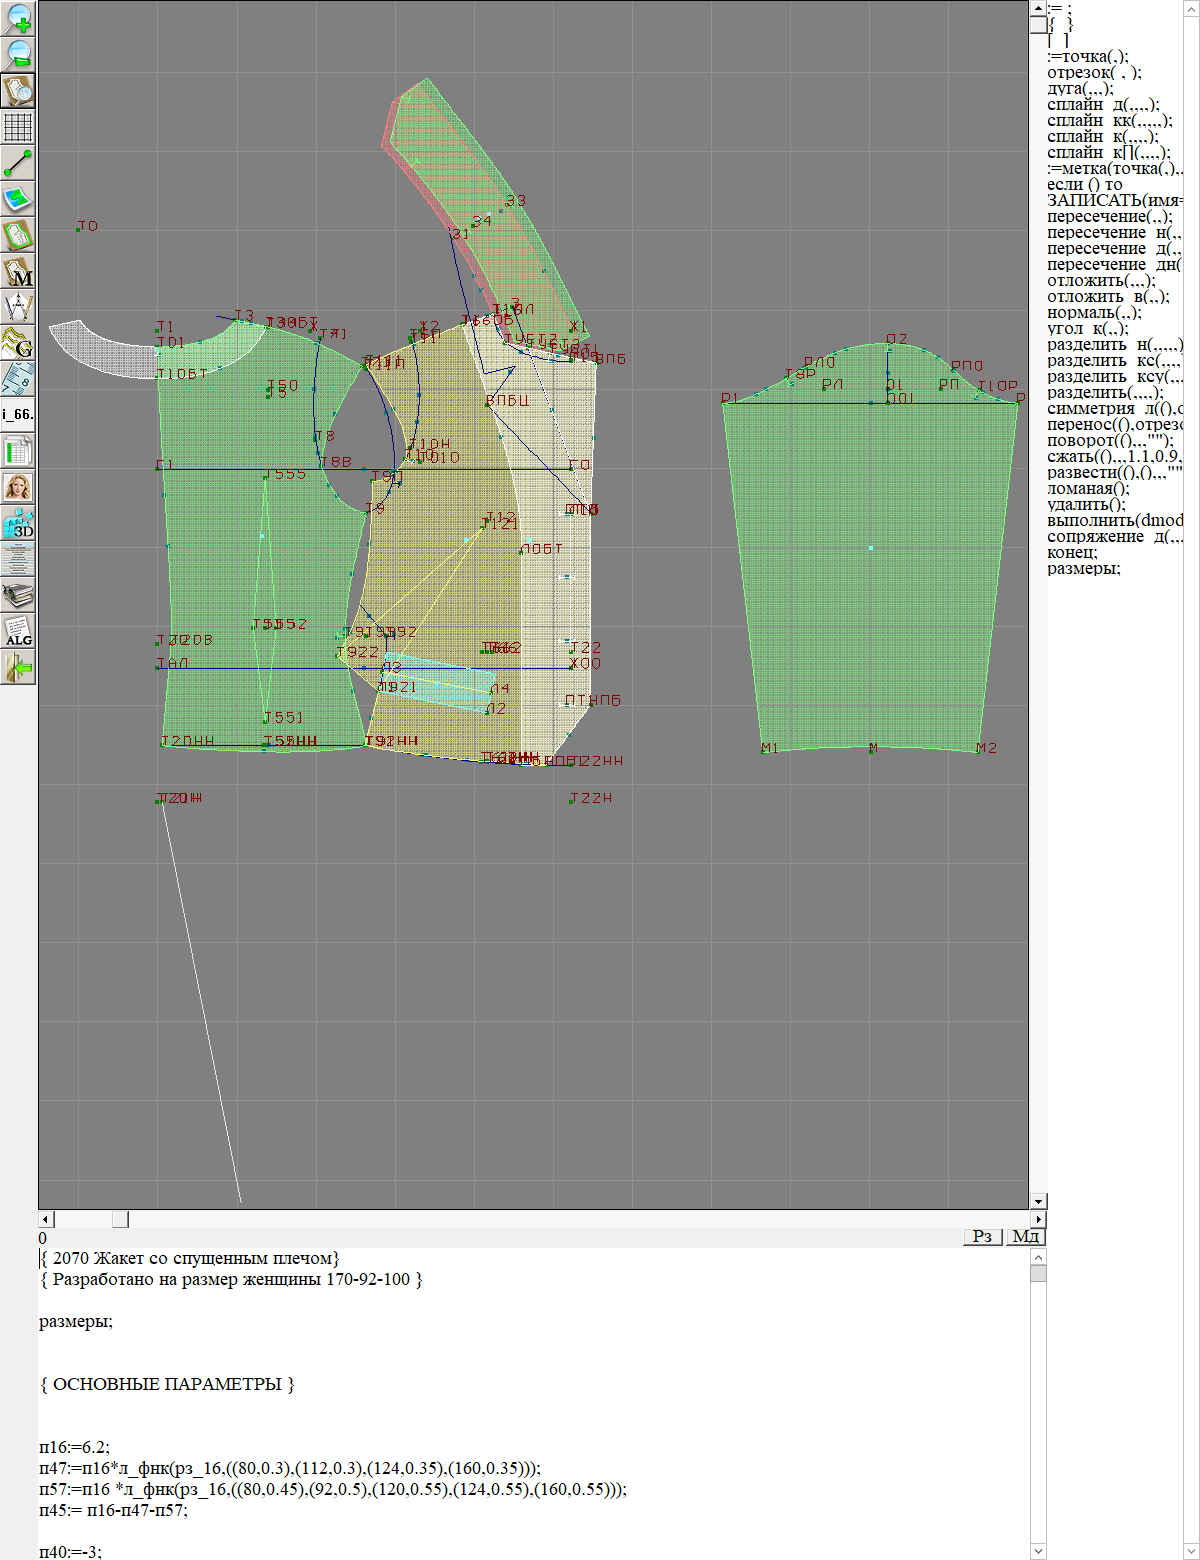The width and height of the screenshot is (1200, 1560).
Task: Click the Мд button
Action: [1025, 1237]
